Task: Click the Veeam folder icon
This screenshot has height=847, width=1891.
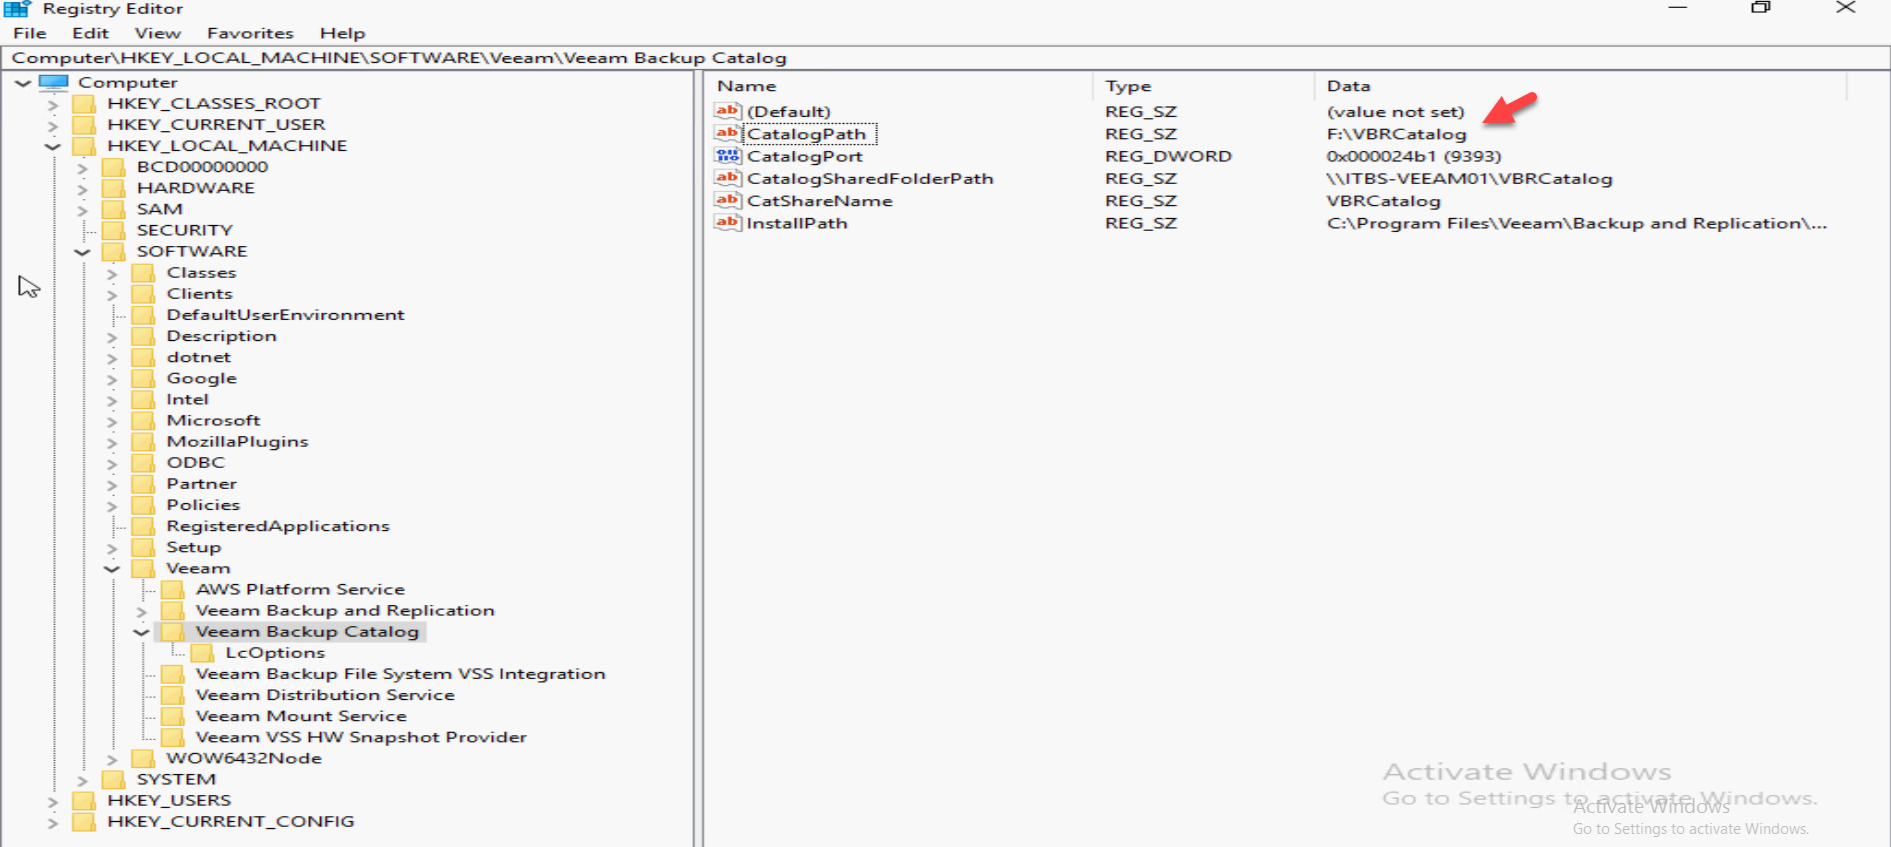Action: click(144, 568)
